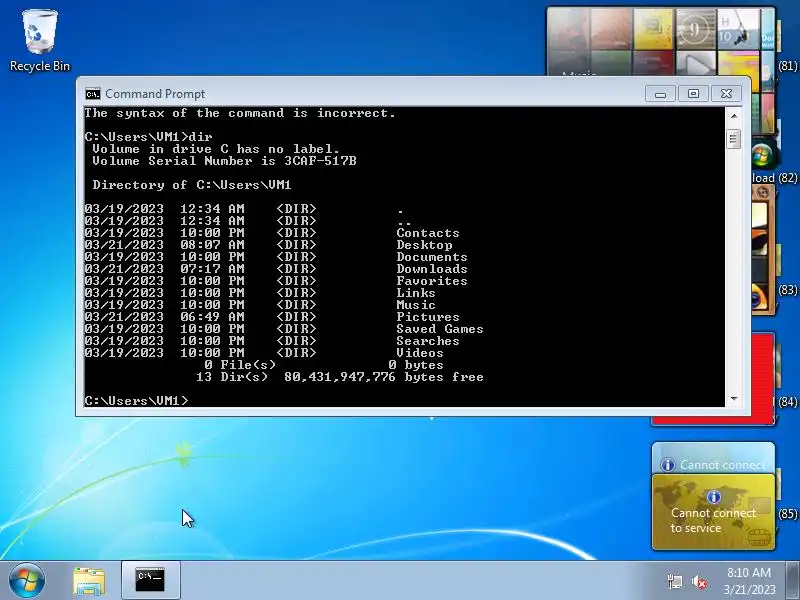Click the last C:\Users\VM1> prompt line

tap(137, 401)
